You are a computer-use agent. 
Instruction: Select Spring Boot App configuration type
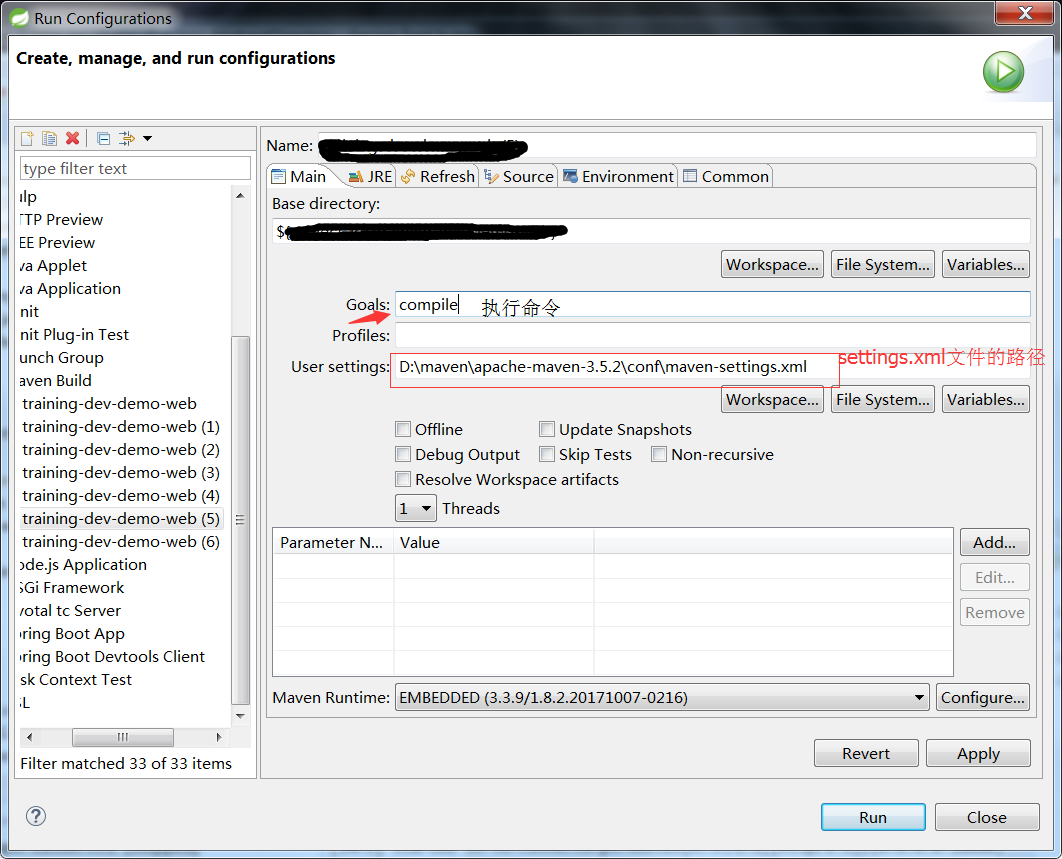coord(72,634)
